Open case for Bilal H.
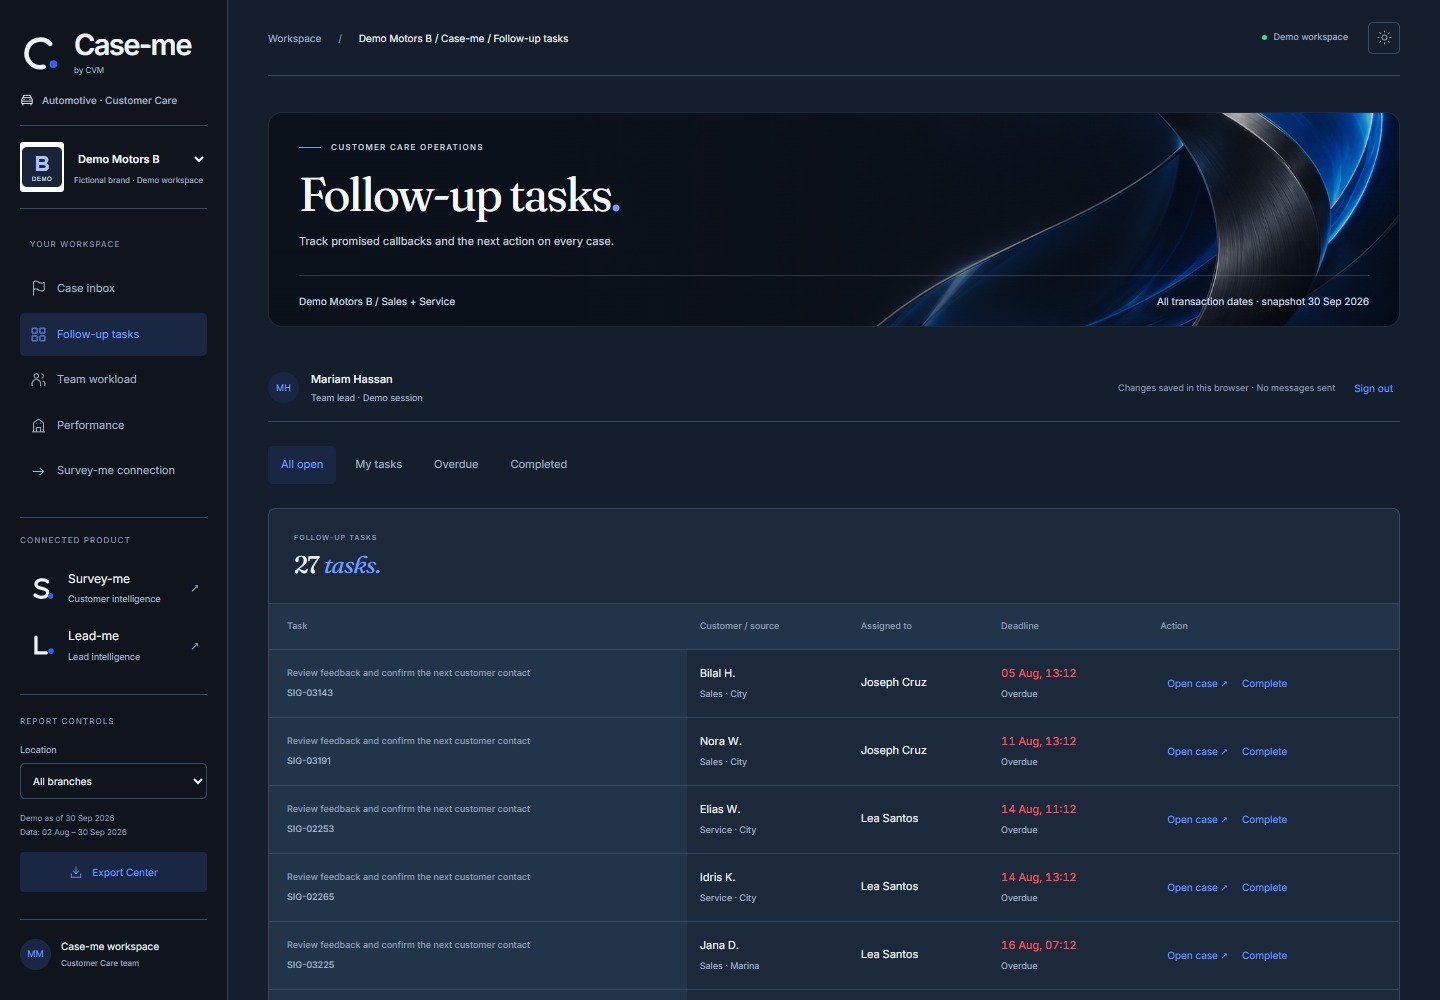 point(1197,684)
